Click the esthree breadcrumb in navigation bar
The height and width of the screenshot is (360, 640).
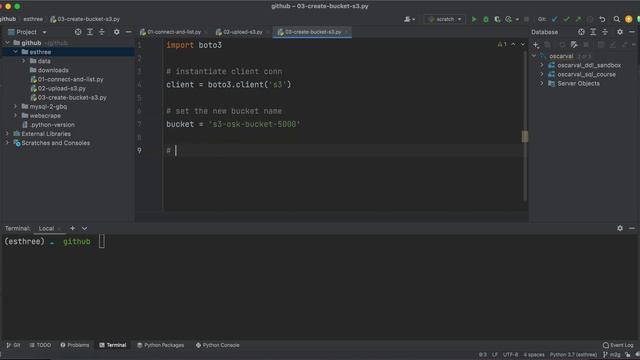33,19
